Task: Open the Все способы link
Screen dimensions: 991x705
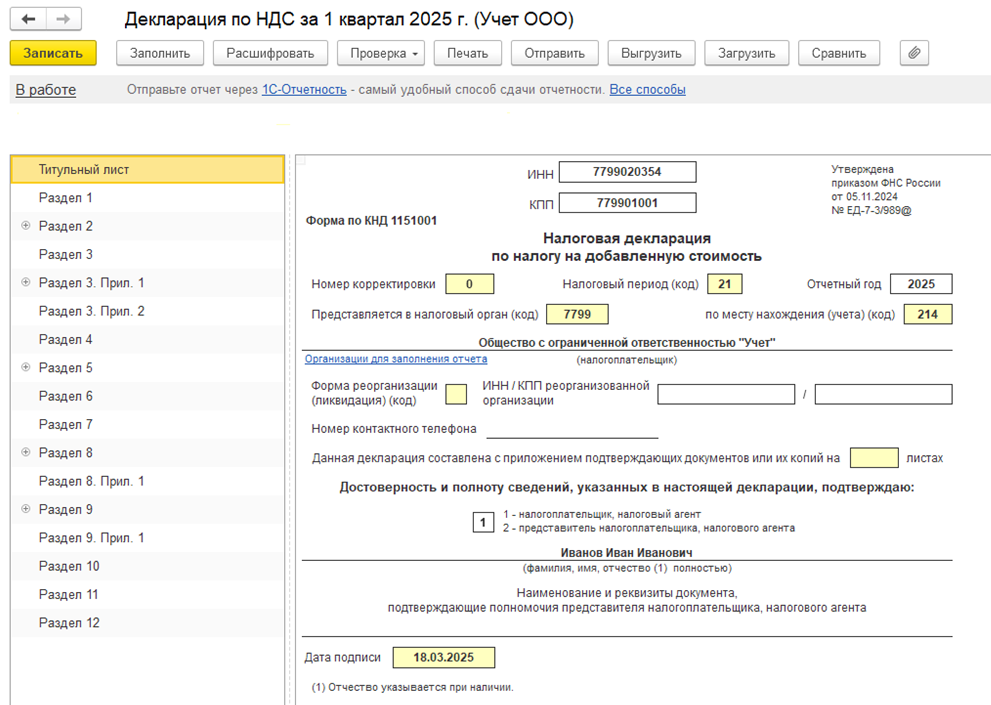Action: click(x=647, y=90)
